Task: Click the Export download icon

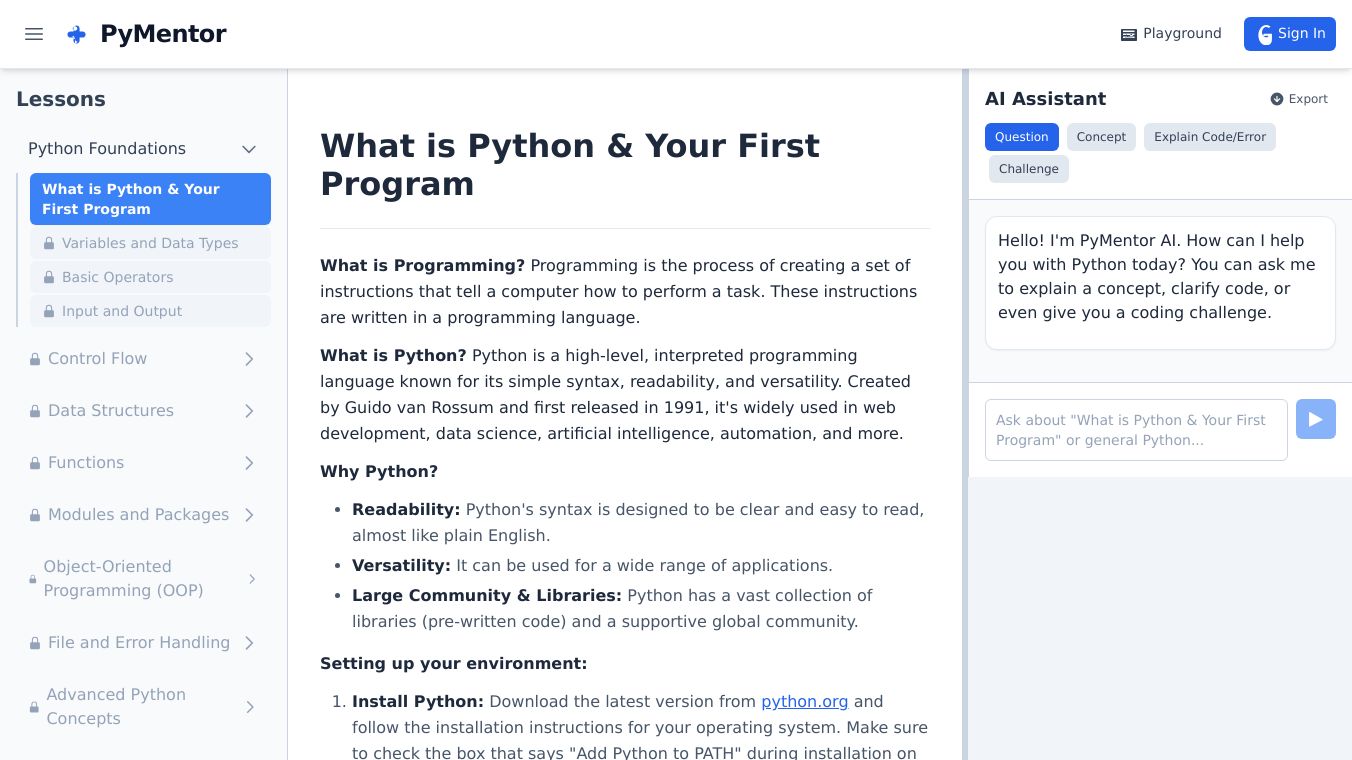Action: click(x=1277, y=99)
